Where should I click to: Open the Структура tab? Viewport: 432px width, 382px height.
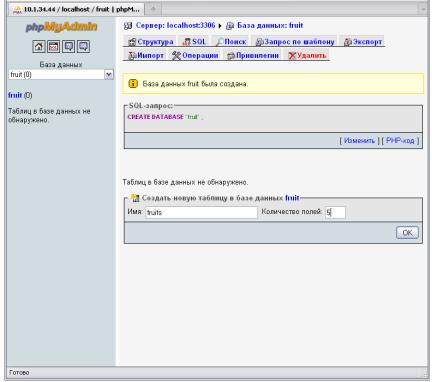pos(151,42)
